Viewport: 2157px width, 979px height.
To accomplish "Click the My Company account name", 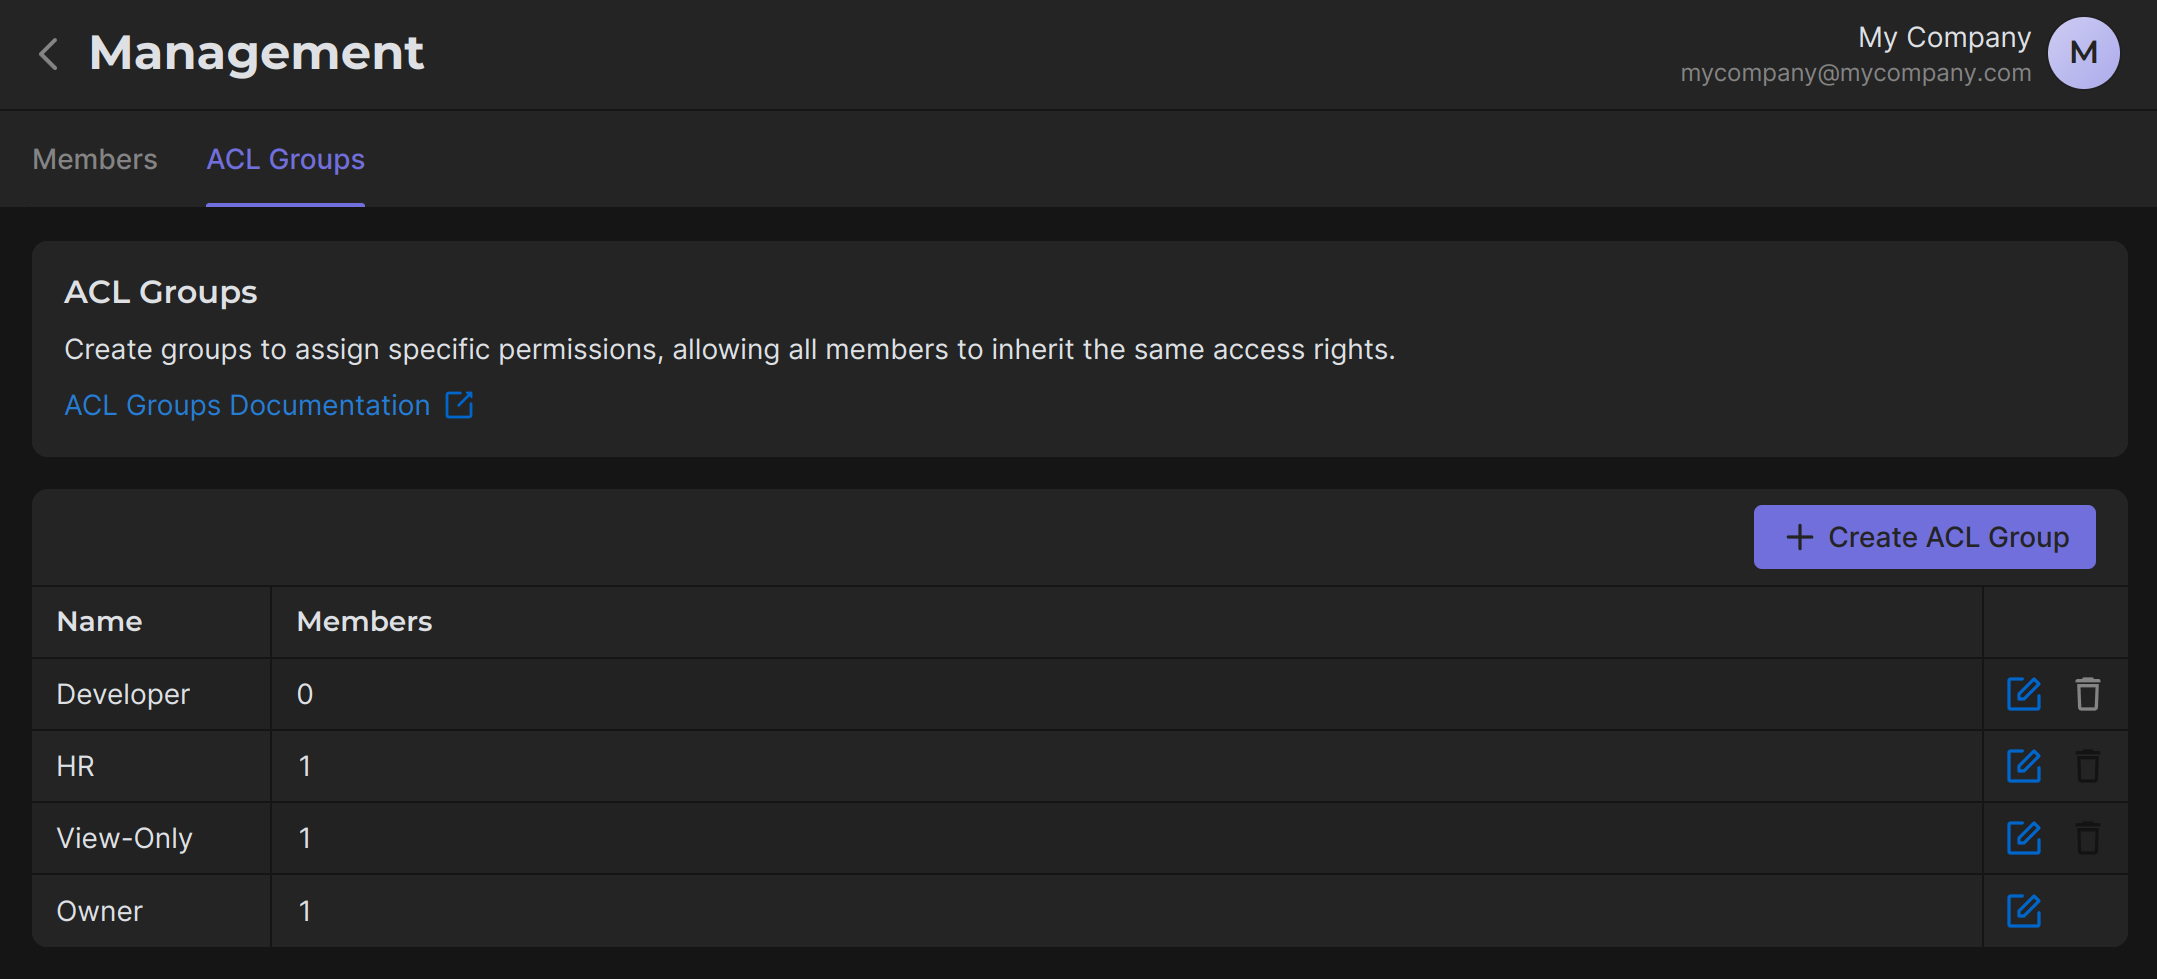I will click(x=1944, y=38).
